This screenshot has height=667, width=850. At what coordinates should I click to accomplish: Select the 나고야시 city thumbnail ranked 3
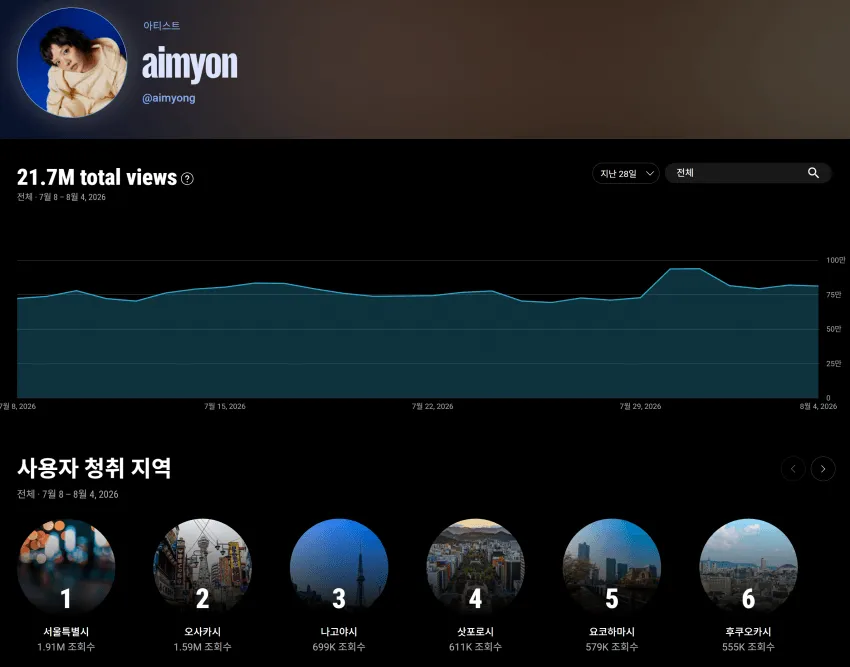pyautogui.click(x=339, y=567)
